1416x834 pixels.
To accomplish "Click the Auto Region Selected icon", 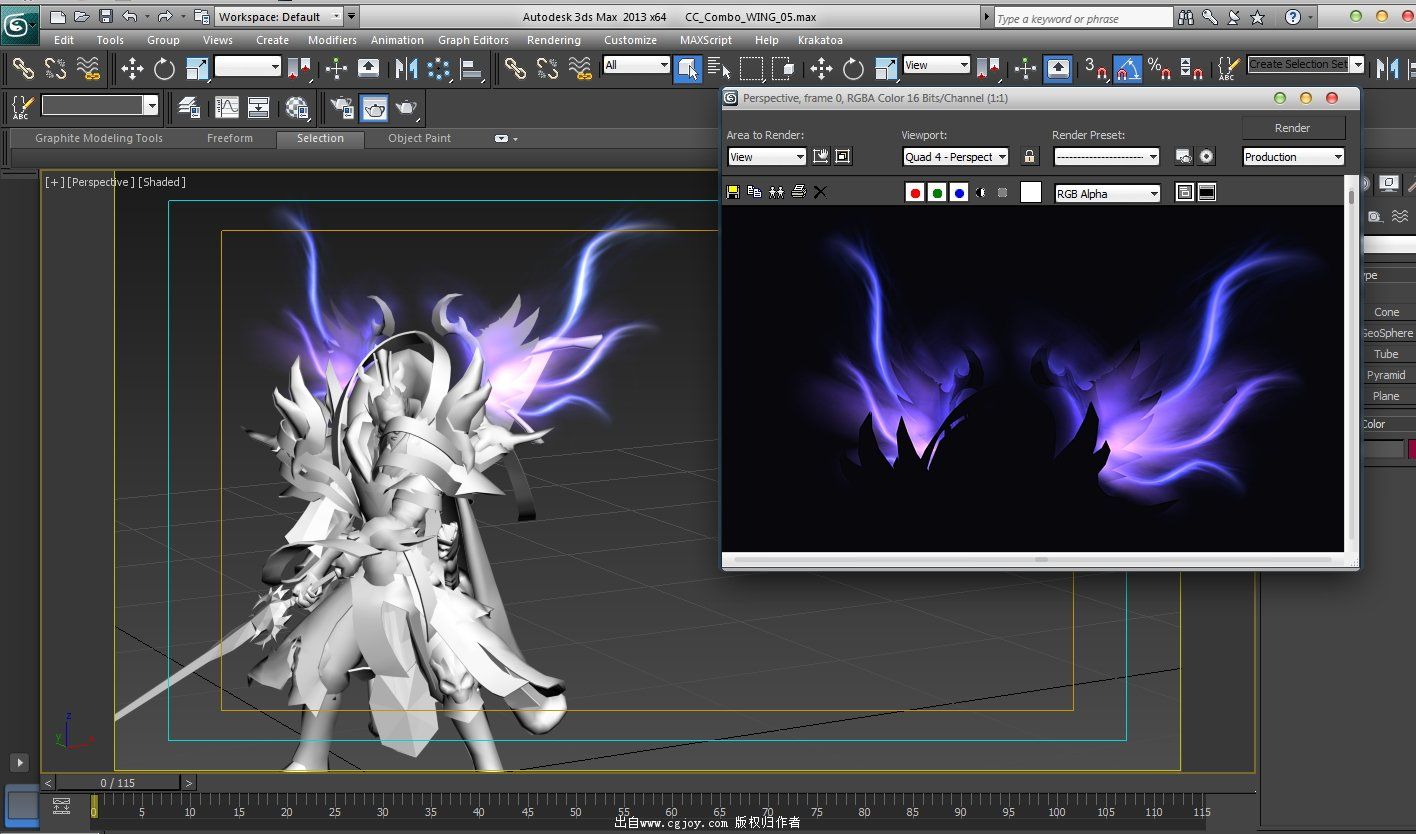I will (843, 156).
